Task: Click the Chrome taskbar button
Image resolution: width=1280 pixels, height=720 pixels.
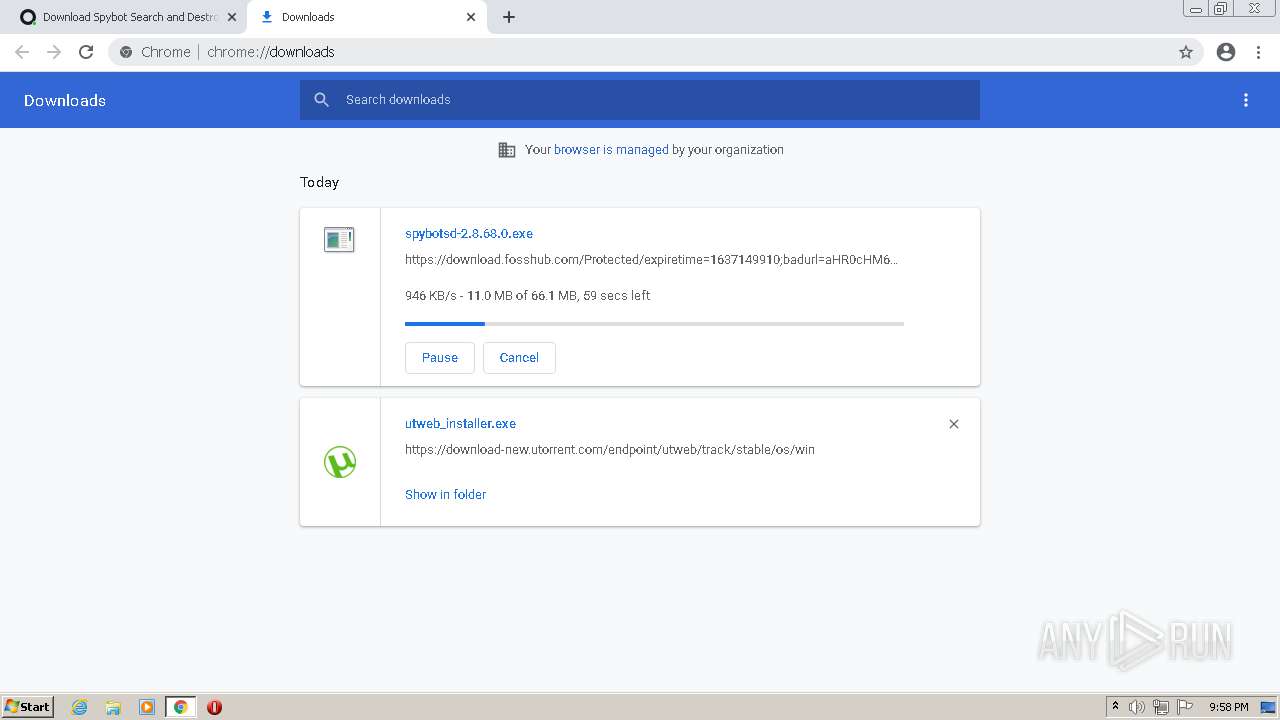Action: [x=181, y=707]
